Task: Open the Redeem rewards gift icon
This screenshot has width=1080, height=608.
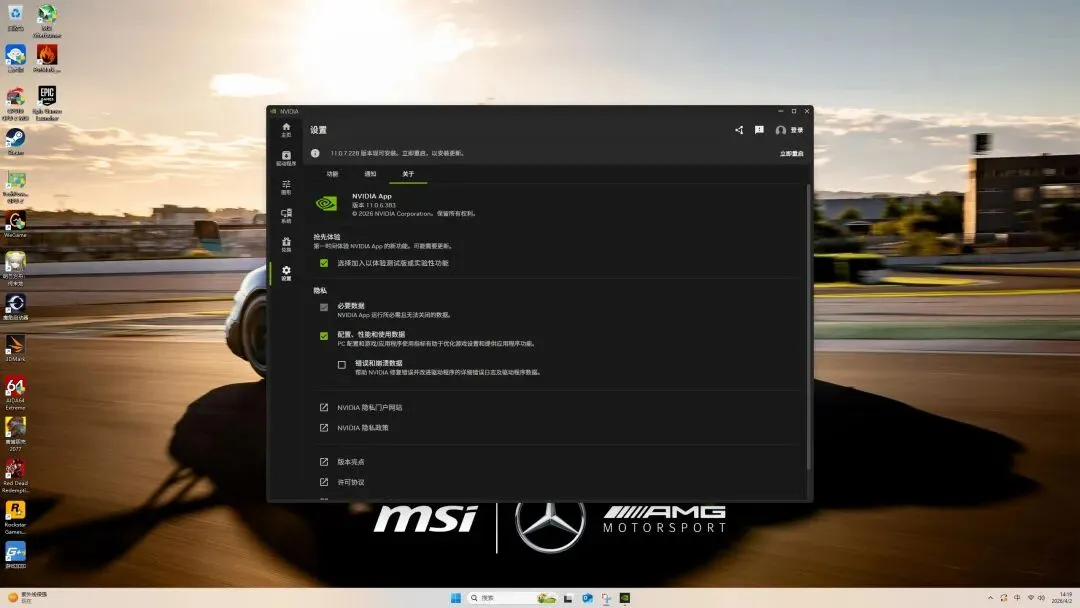Action: tap(286, 244)
